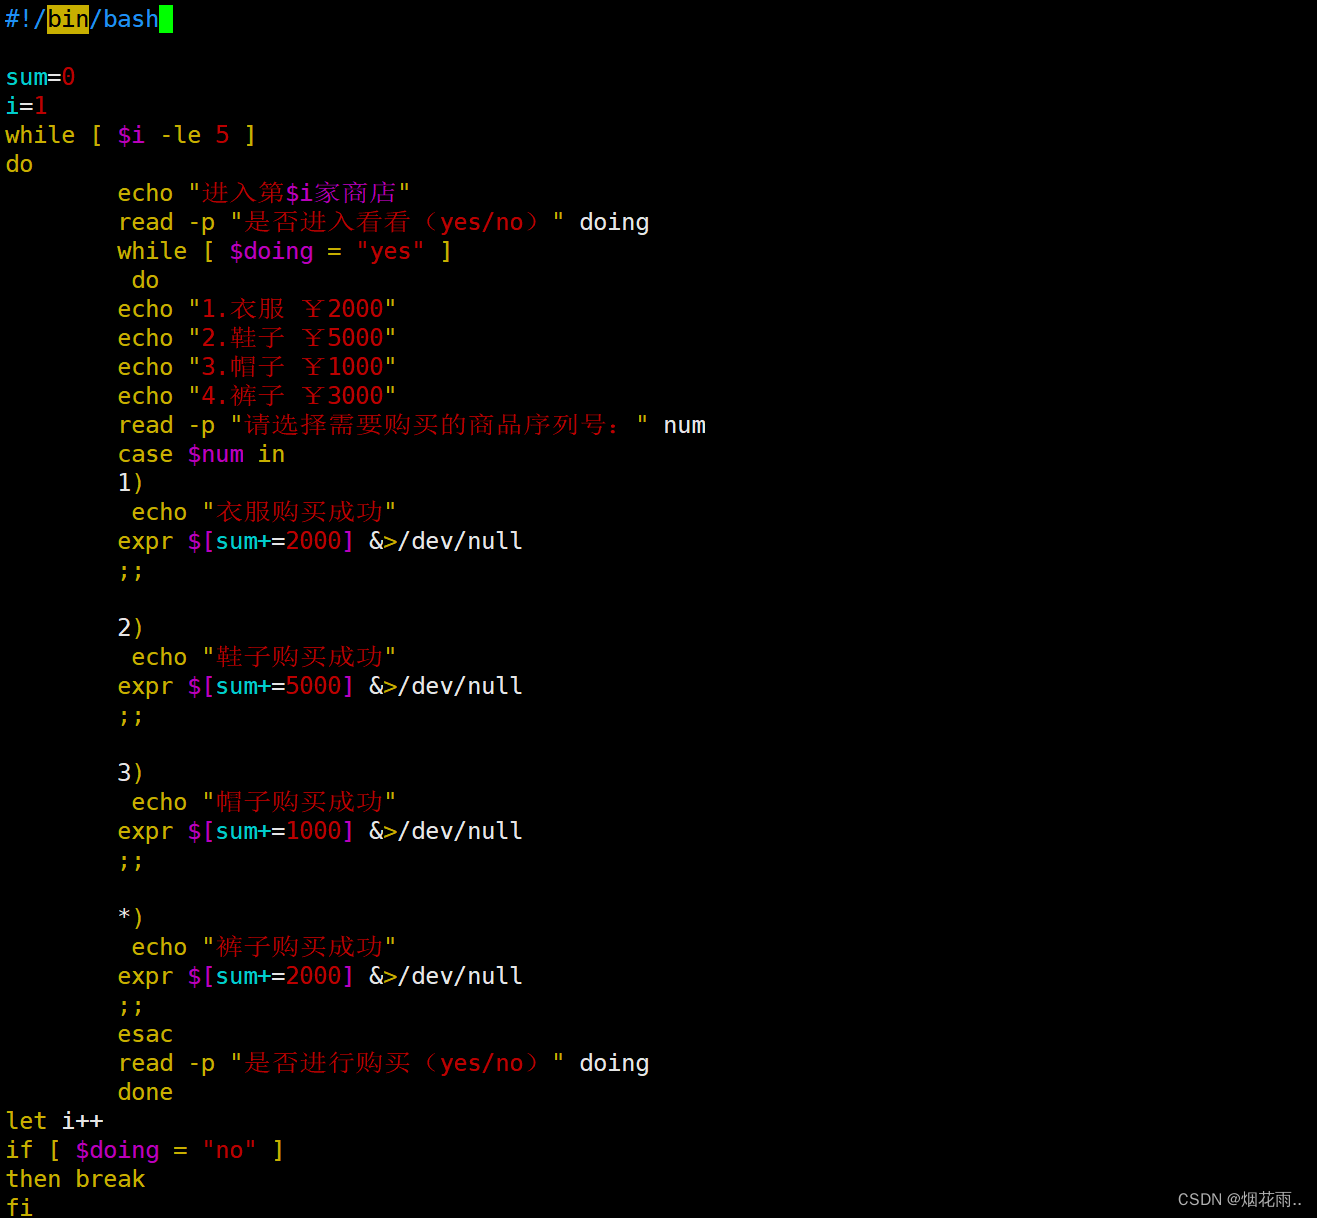Viewport: 1317px width, 1218px height.
Task: Click the echo line "帽子购买成功"
Action: [264, 802]
